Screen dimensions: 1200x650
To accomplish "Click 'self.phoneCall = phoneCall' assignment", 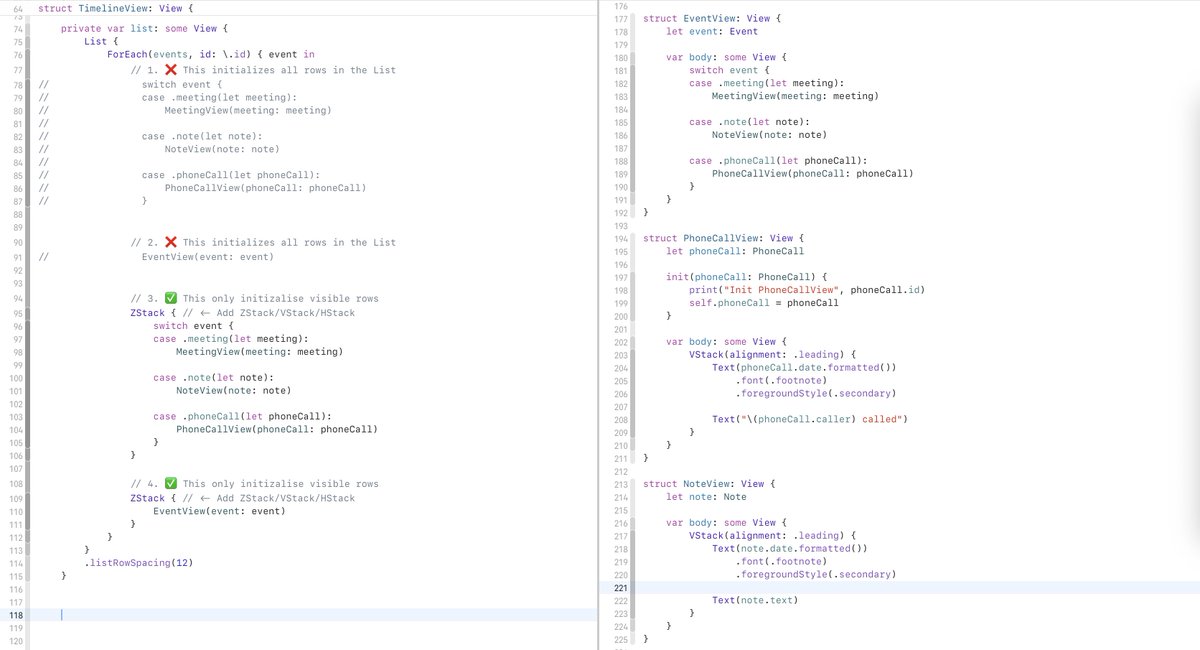I will (x=764, y=303).
